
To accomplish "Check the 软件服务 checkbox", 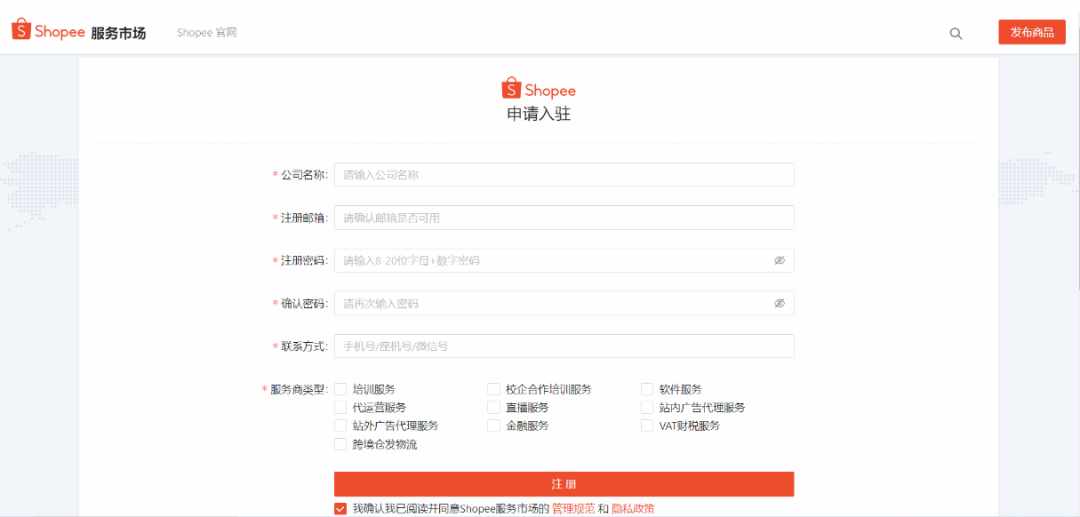I will 647,389.
